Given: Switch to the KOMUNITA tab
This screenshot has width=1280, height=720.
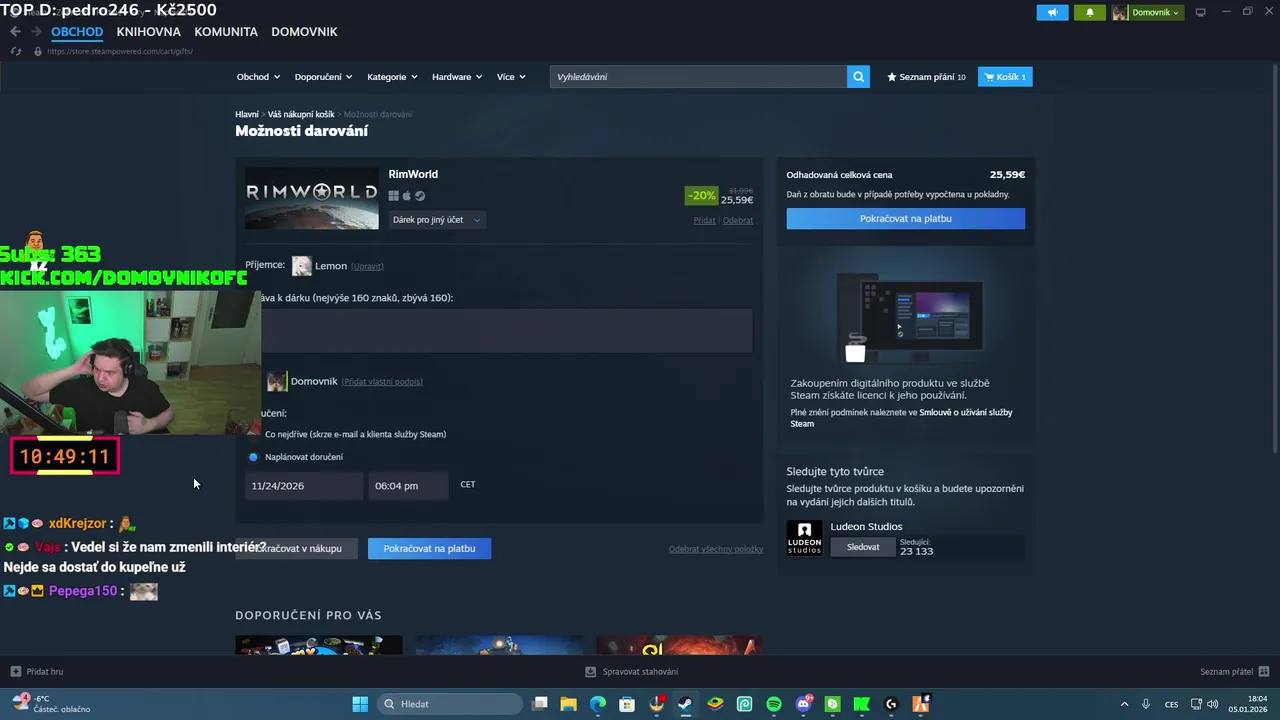Looking at the screenshot, I should pyautogui.click(x=226, y=32).
